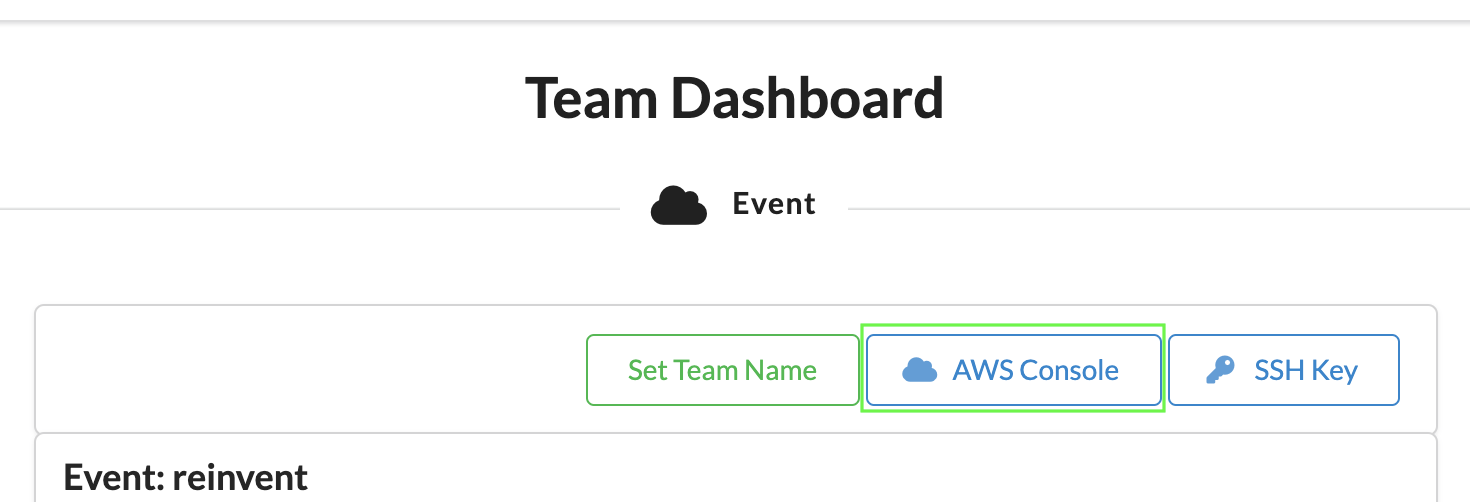Click the key icon in SSH Key button
This screenshot has height=502, width=1470.
[1220, 371]
